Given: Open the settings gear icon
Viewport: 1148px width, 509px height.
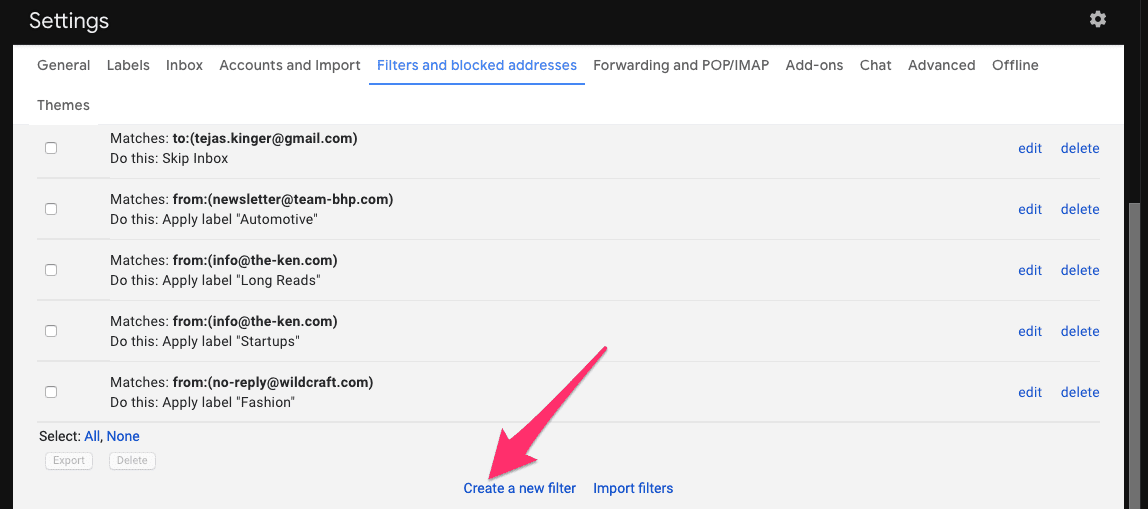Looking at the screenshot, I should [x=1097, y=19].
